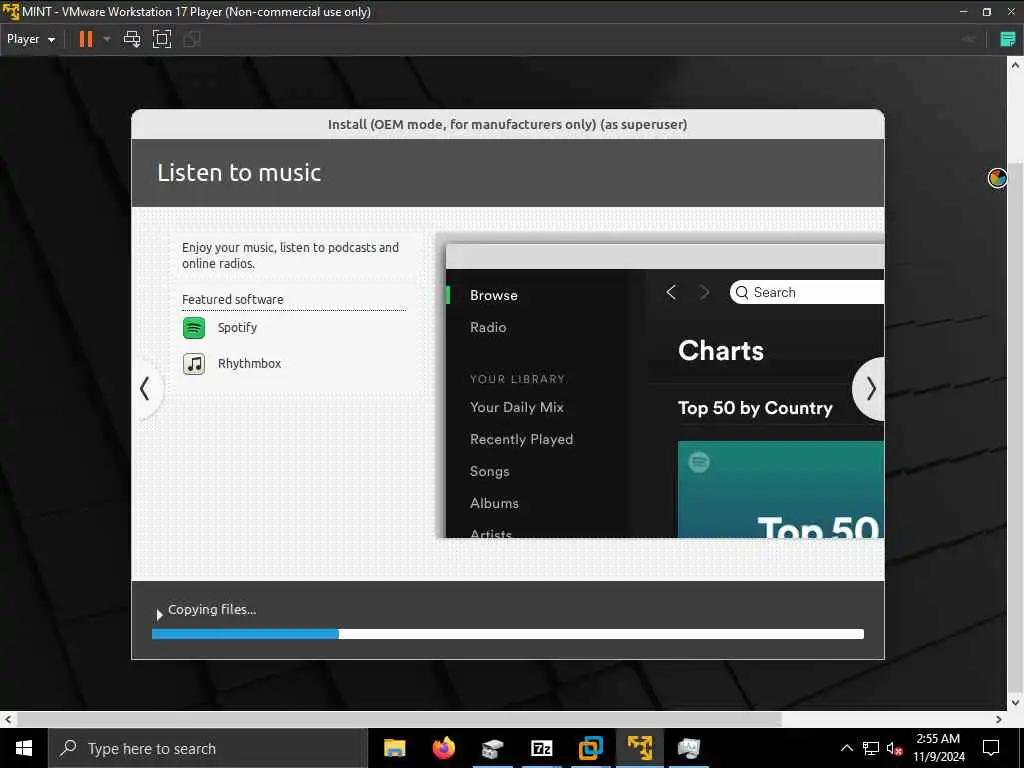Screen dimensions: 1024x768
Task: Click the Radio item in the slideshow picture
Action: coord(488,327)
